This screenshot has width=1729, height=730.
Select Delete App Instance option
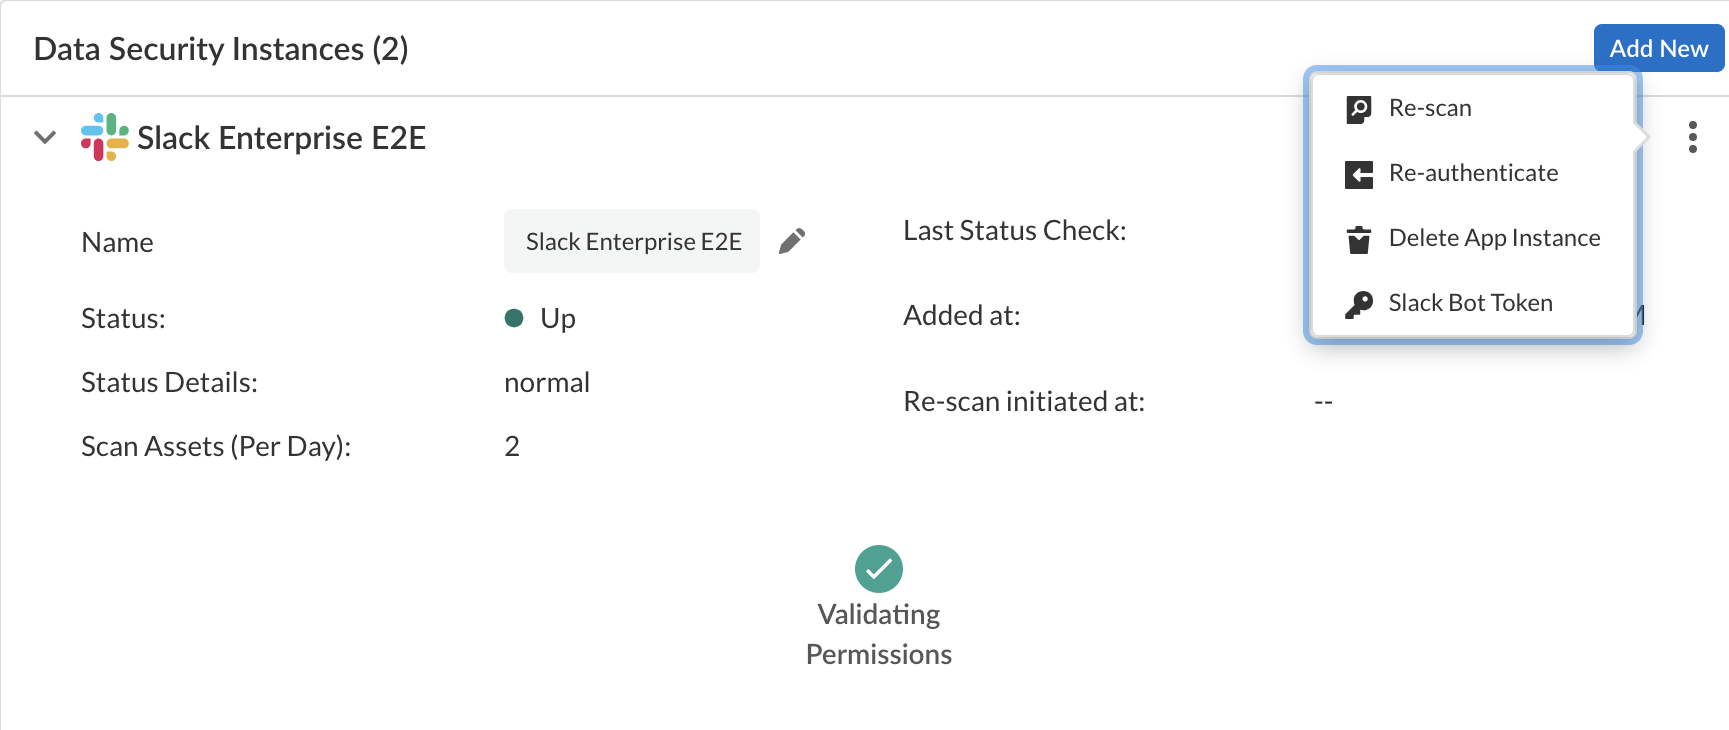click(1494, 238)
